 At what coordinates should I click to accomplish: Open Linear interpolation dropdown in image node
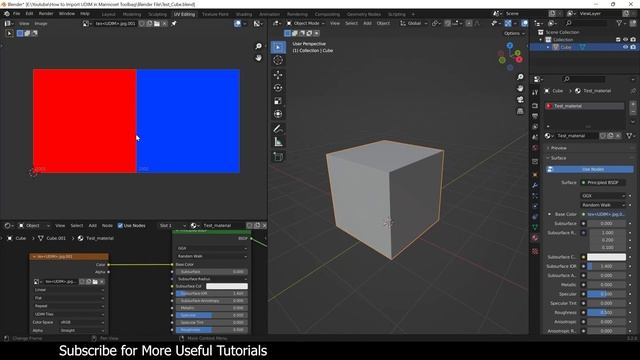[69, 290]
